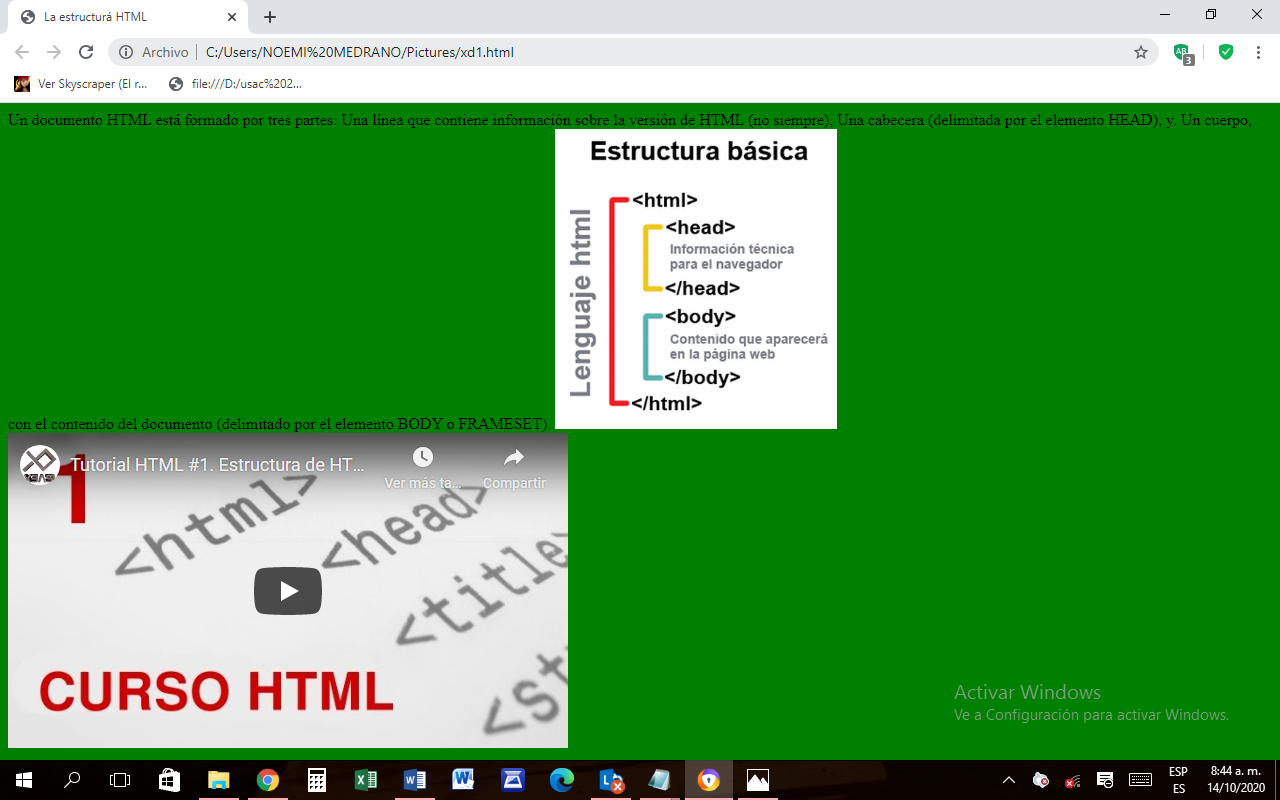The width and height of the screenshot is (1280, 800).
Task: Open the browser's three-dot menu
Action: [1258, 52]
